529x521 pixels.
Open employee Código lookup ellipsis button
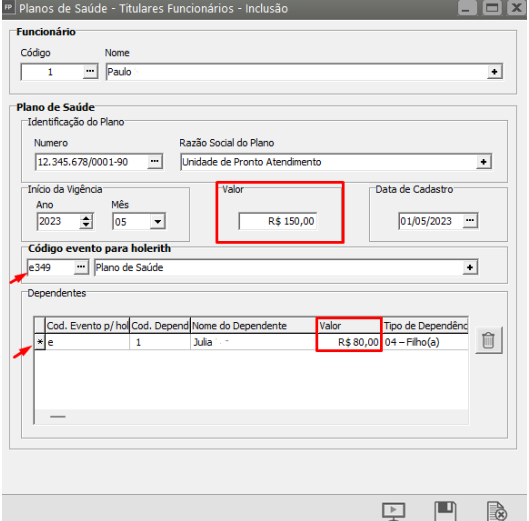pyautogui.click(x=90, y=71)
